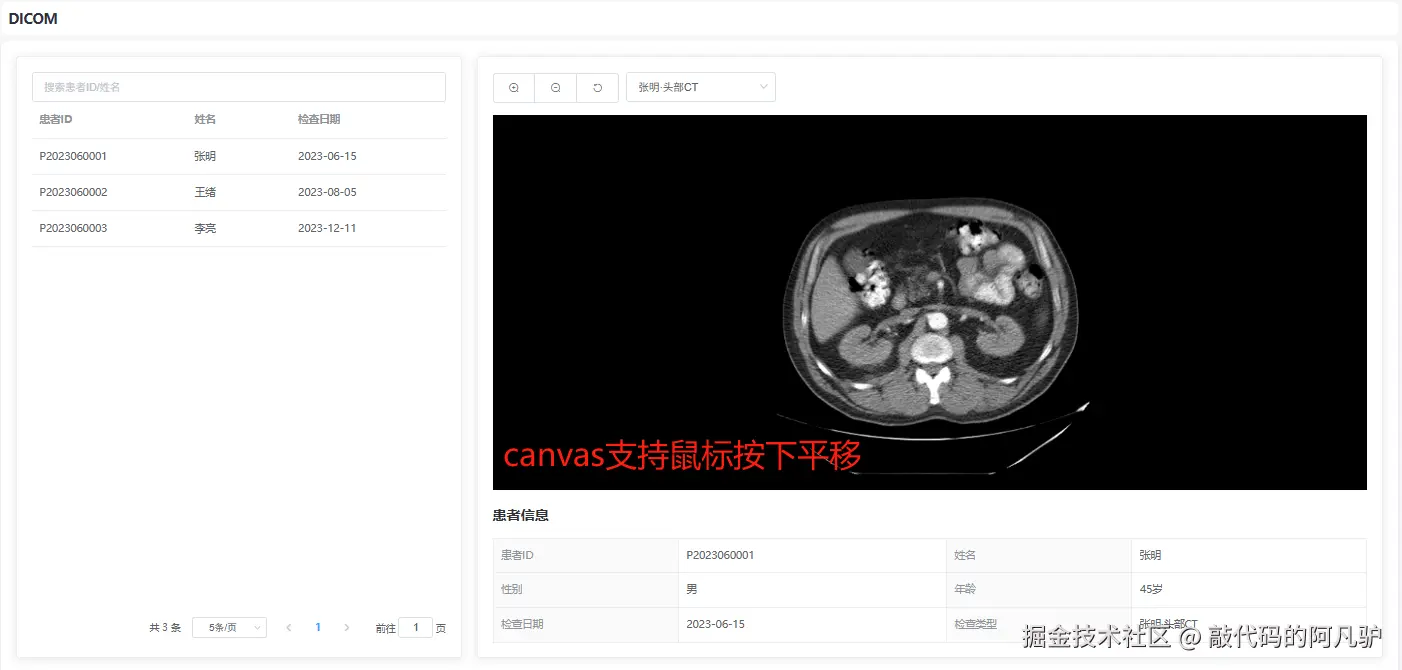Screen dimensions: 1402x670
Task: Click the 姓名 column header
Action: pos(205,120)
